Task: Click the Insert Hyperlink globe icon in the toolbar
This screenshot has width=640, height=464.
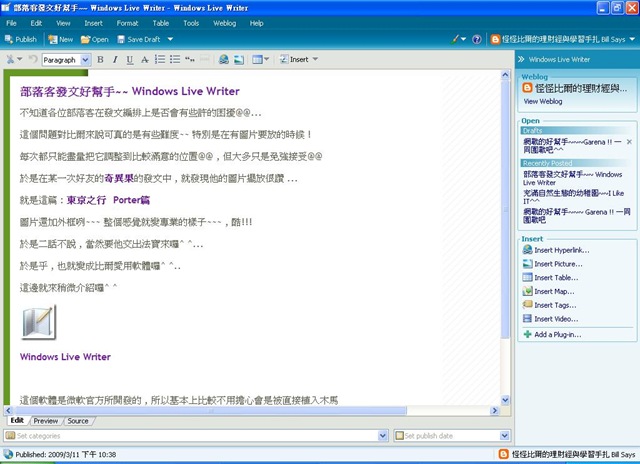Action: coord(224,60)
